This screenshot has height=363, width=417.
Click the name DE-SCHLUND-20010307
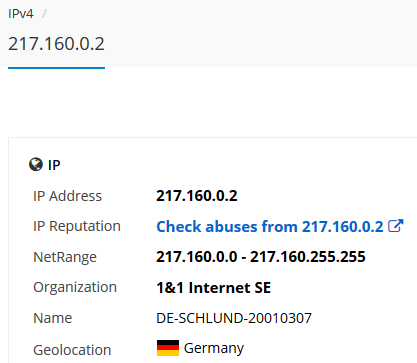click(234, 318)
